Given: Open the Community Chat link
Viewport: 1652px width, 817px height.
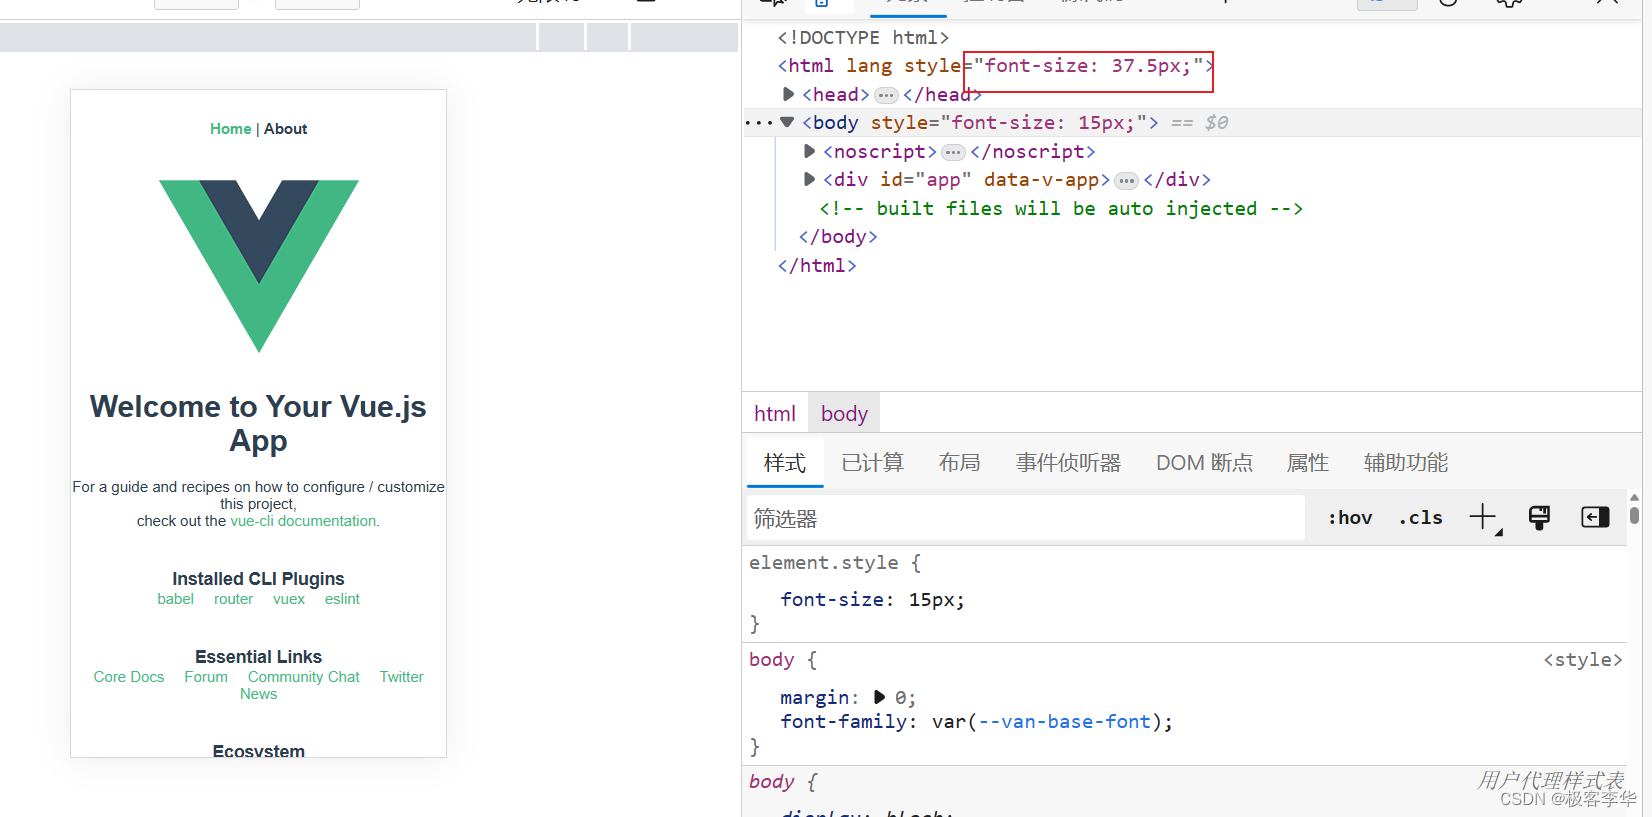Looking at the screenshot, I should point(304,677).
